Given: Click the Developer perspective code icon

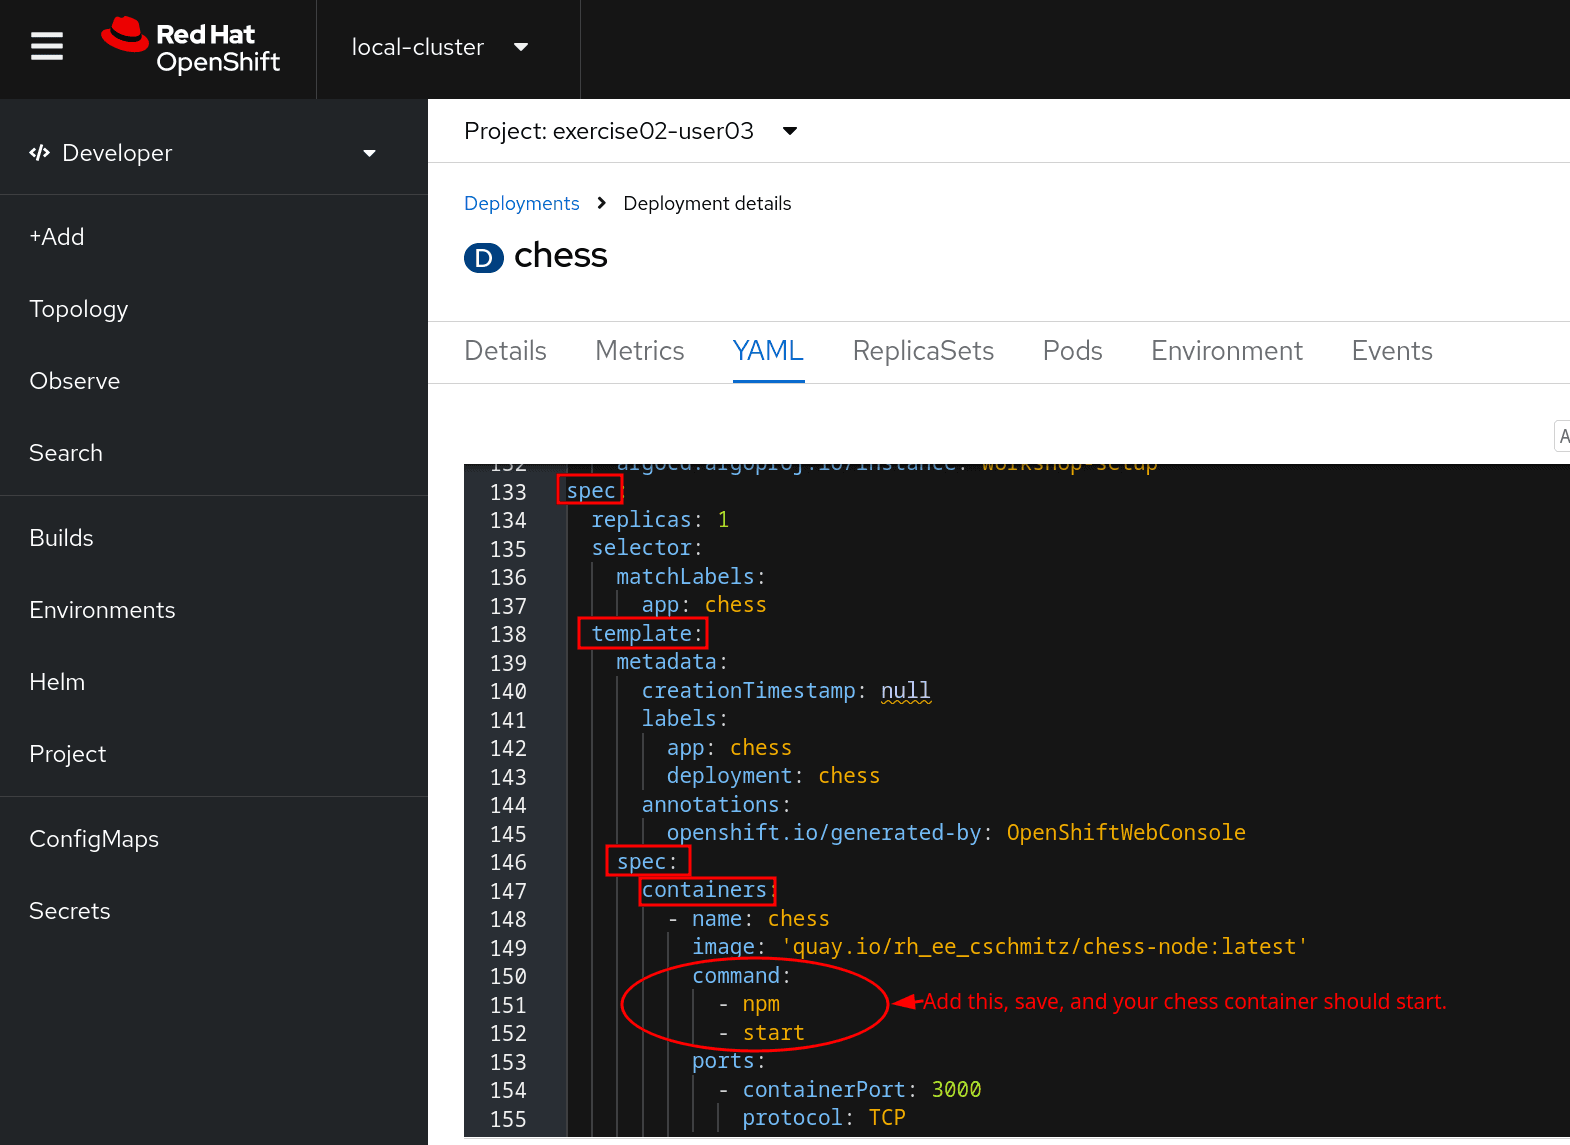Looking at the screenshot, I should point(40,153).
